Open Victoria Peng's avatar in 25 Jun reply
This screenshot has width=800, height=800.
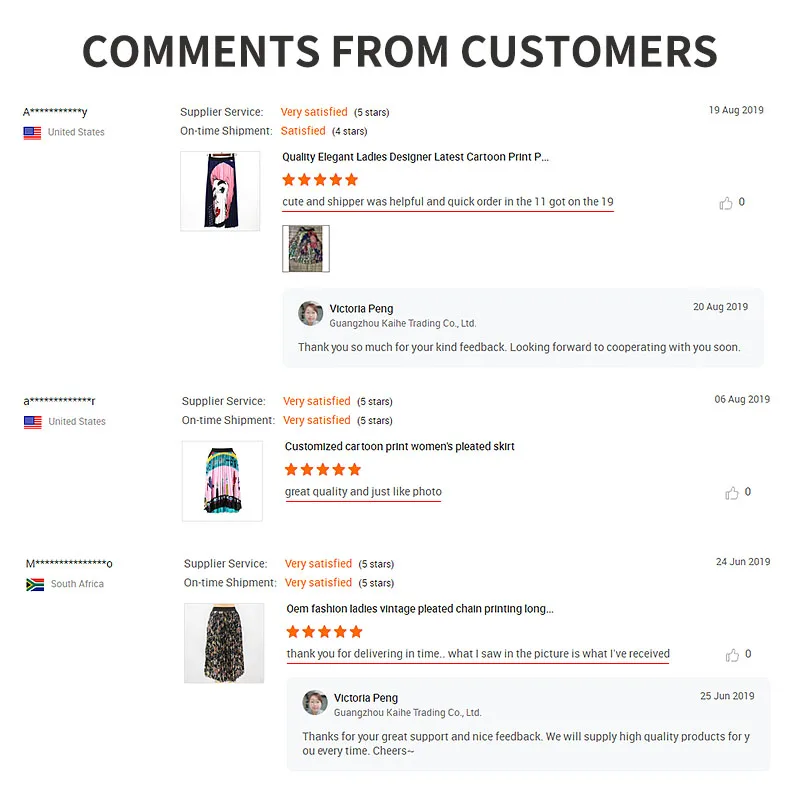tap(315, 703)
